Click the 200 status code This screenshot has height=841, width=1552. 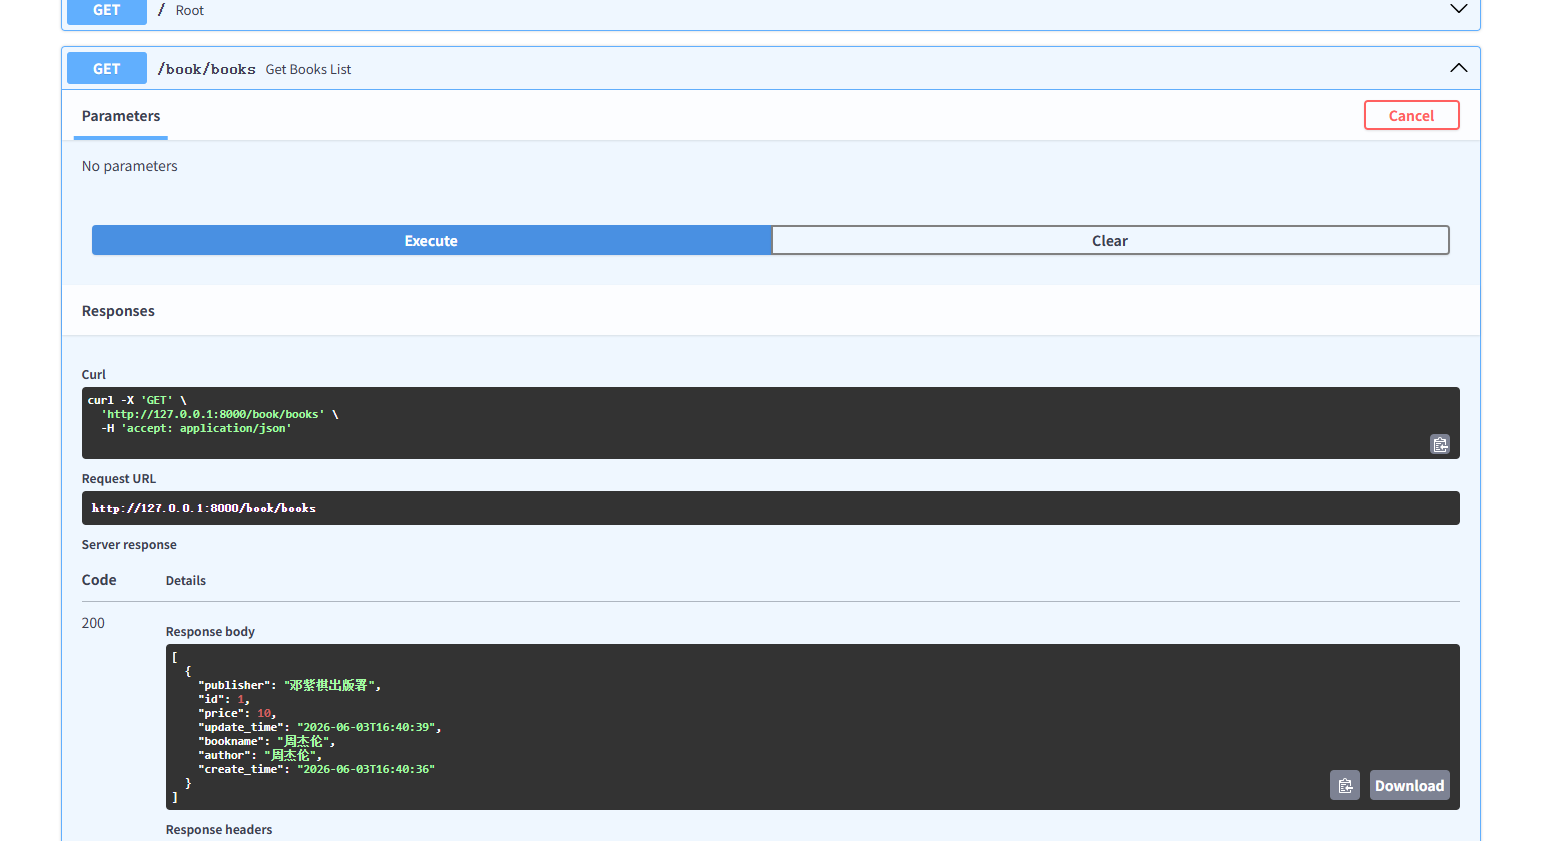(x=93, y=623)
